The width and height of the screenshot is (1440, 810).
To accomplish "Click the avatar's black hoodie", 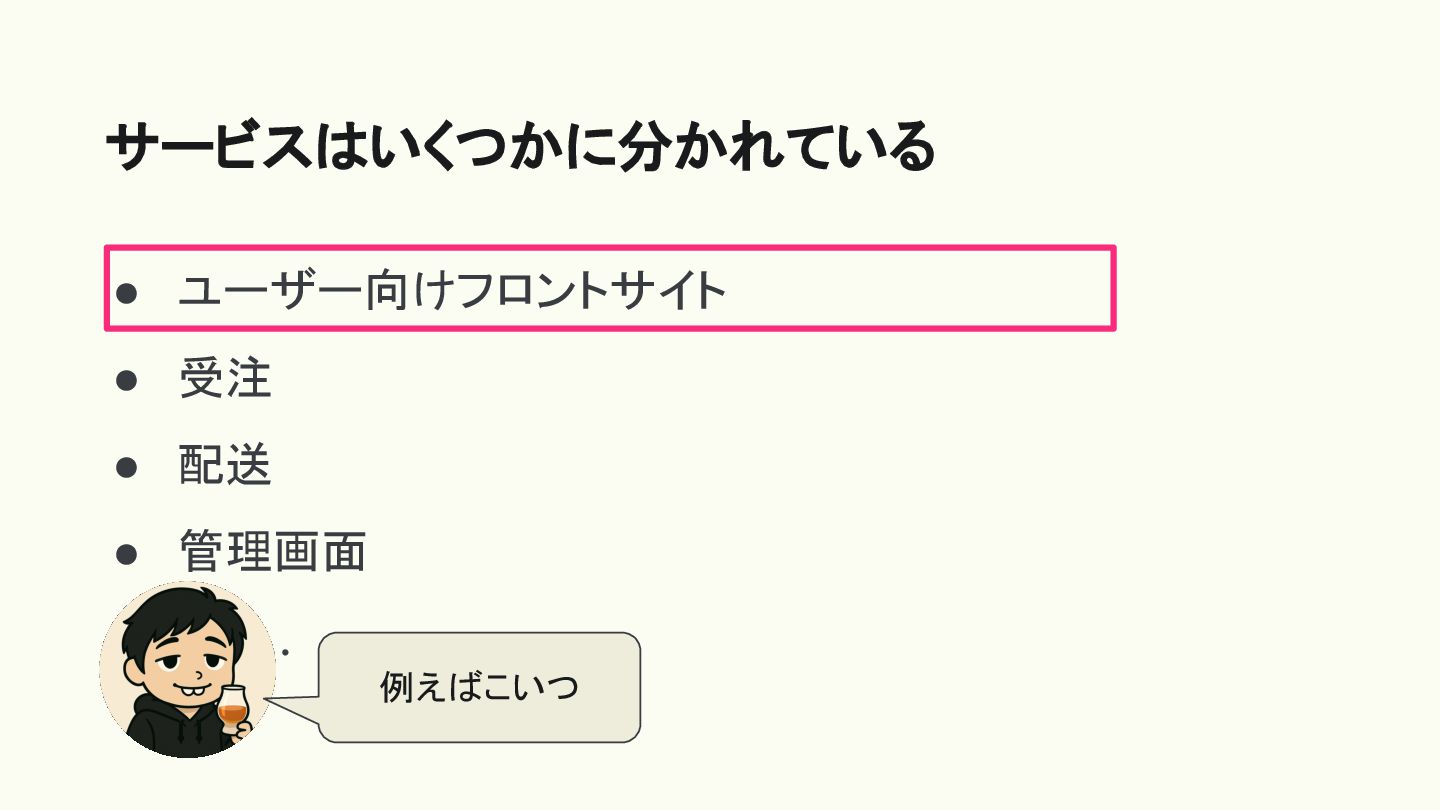I will (x=170, y=730).
